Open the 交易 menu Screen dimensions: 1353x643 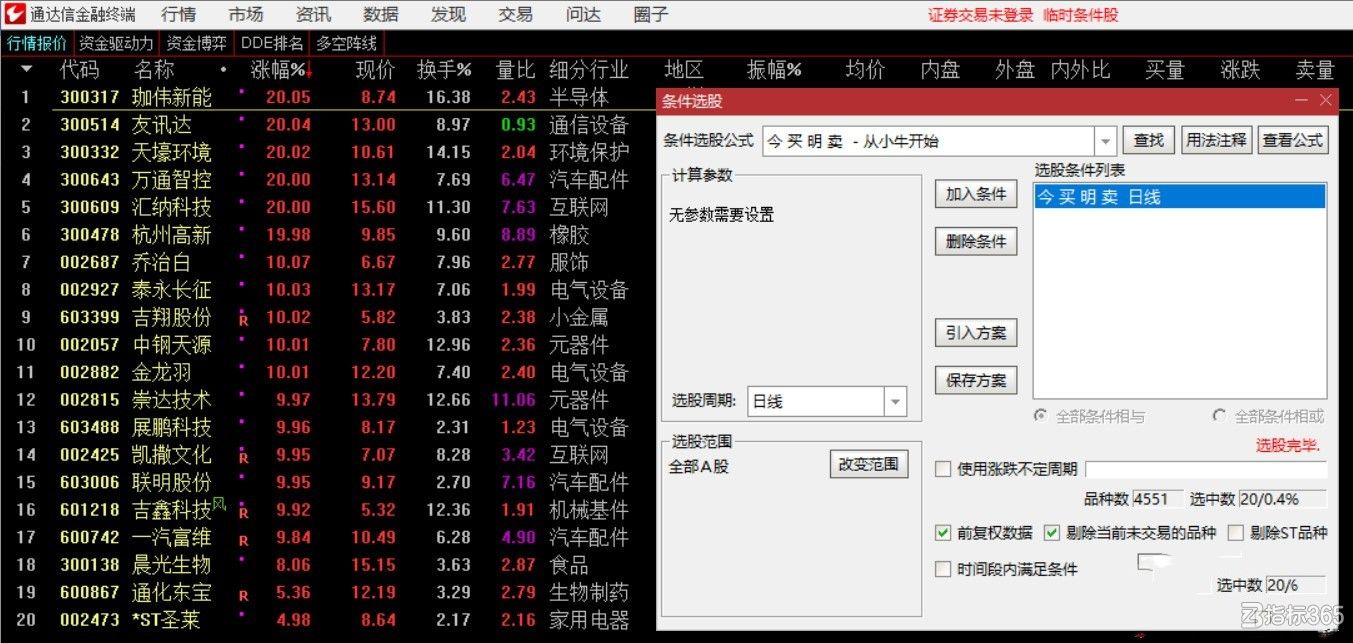tap(515, 15)
